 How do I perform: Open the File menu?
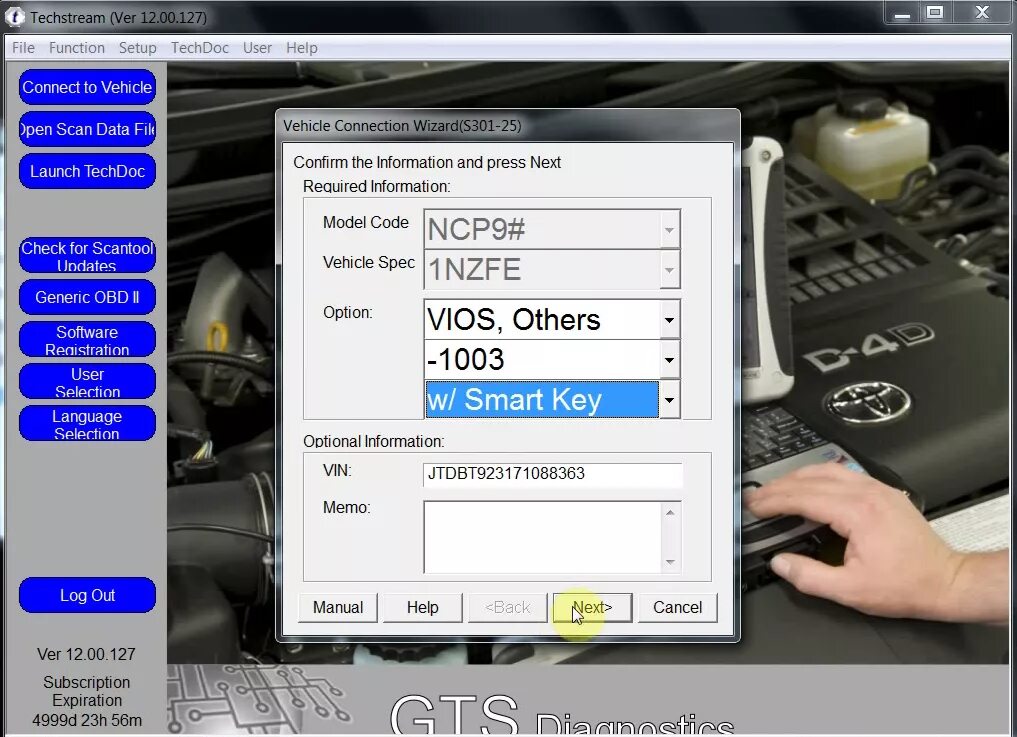point(23,48)
